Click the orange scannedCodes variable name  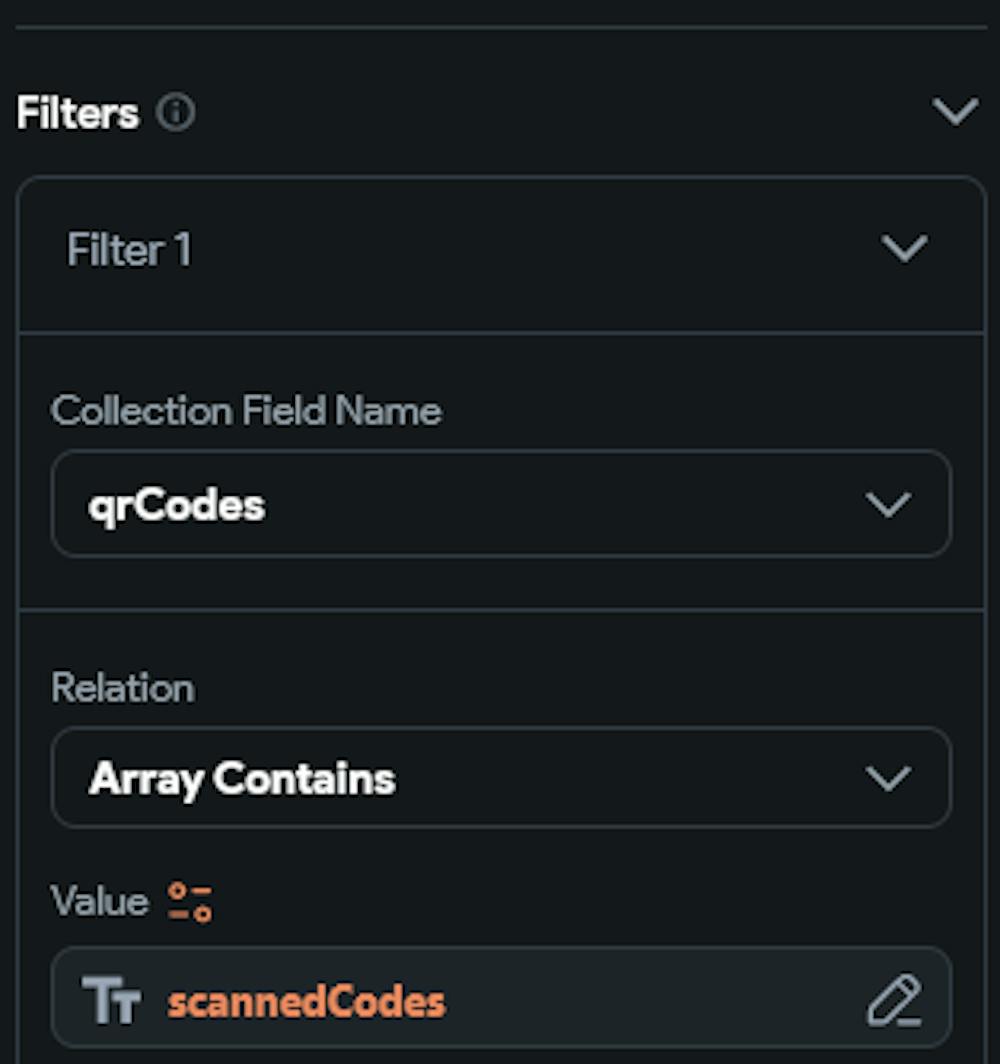pyautogui.click(x=306, y=1001)
